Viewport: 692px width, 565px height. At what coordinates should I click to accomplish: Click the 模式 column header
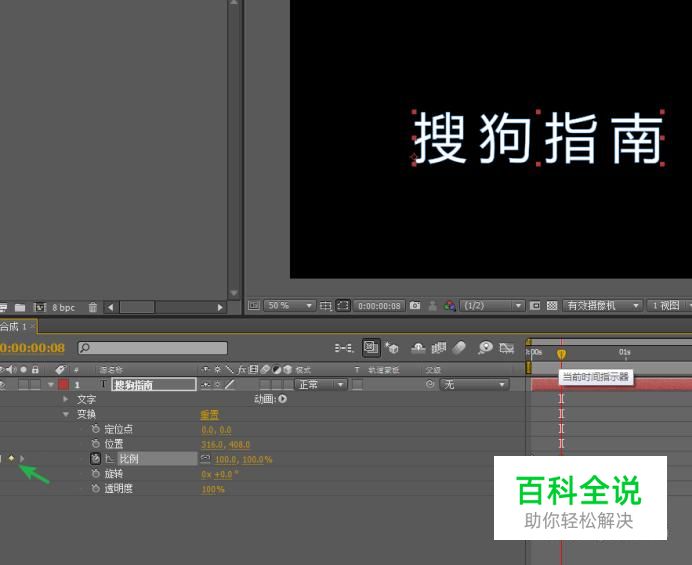click(x=303, y=370)
